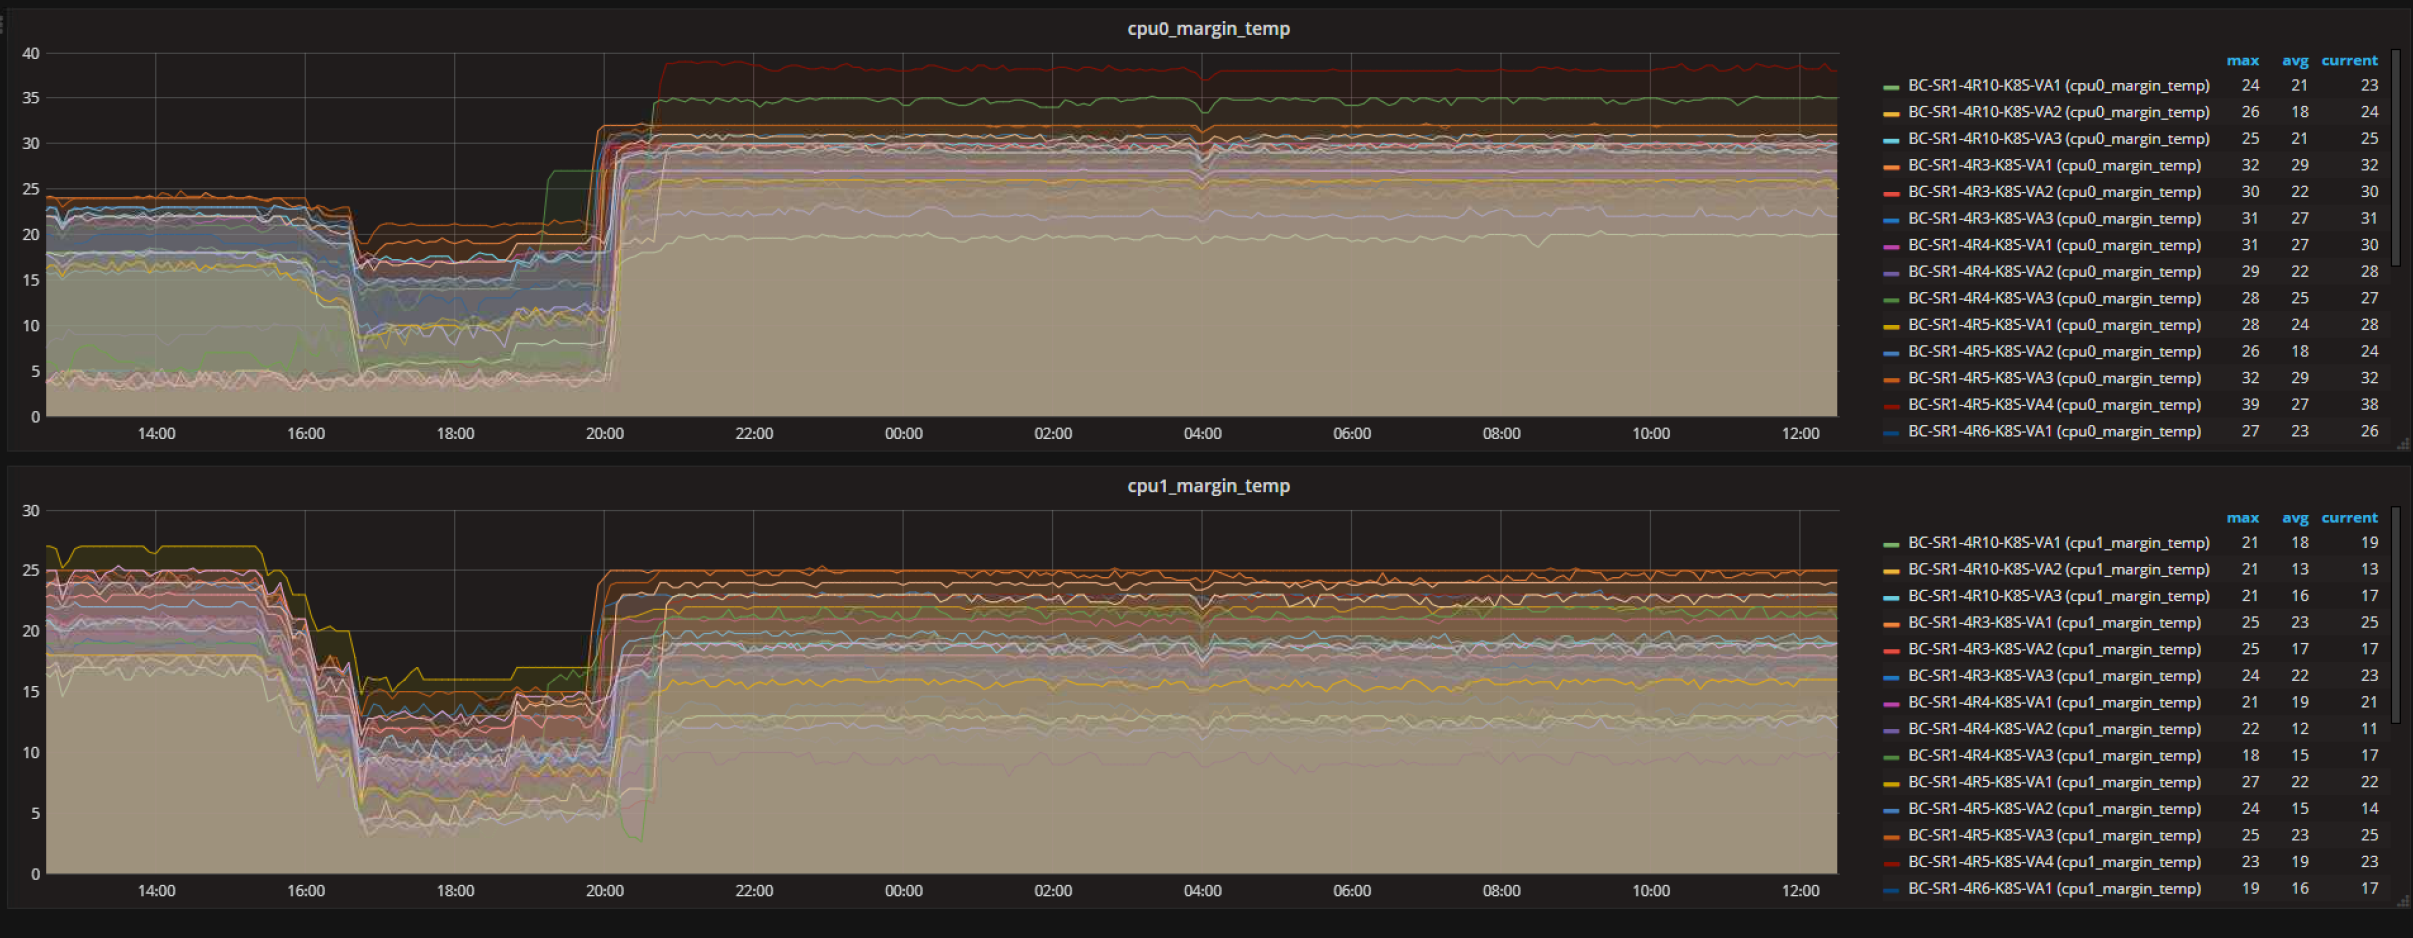2413x938 pixels.
Task: Select legend label BC-SR1-4R3-K8S-VA3 (cpu1_margin_temp)
Action: (x=2054, y=676)
